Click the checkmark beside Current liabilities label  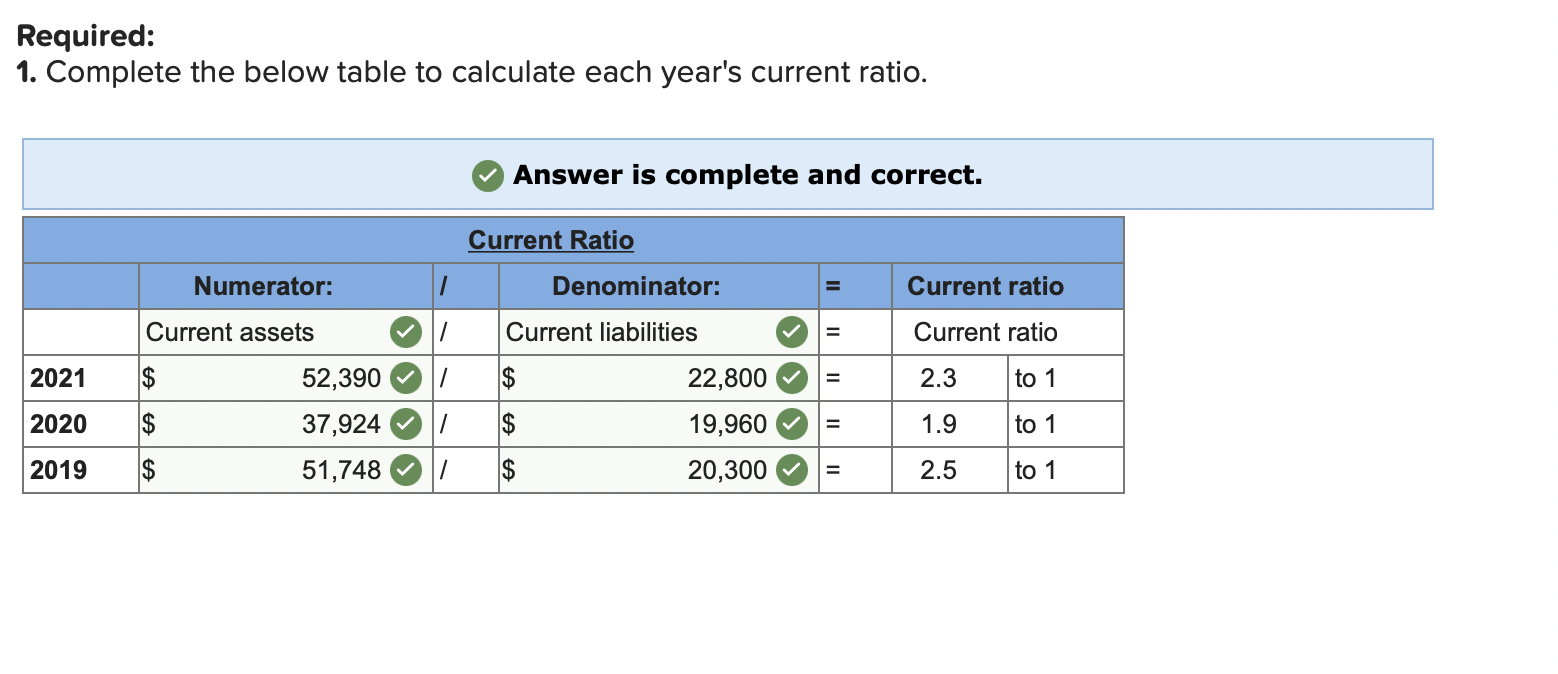point(790,332)
